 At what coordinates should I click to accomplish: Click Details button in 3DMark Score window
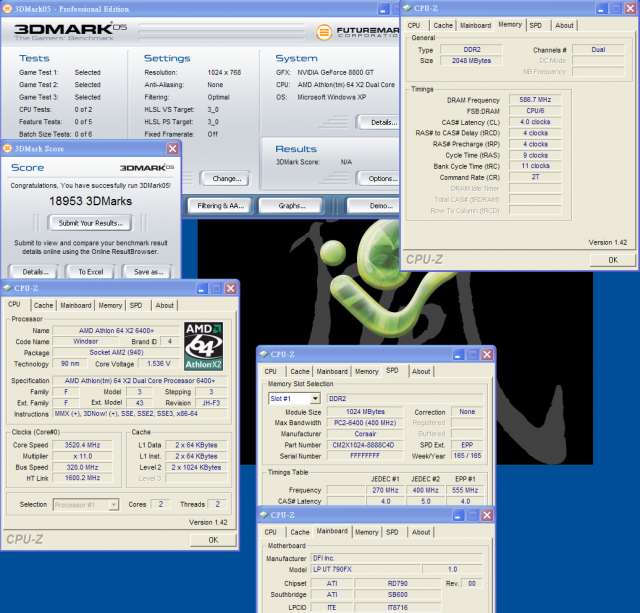tap(35, 272)
